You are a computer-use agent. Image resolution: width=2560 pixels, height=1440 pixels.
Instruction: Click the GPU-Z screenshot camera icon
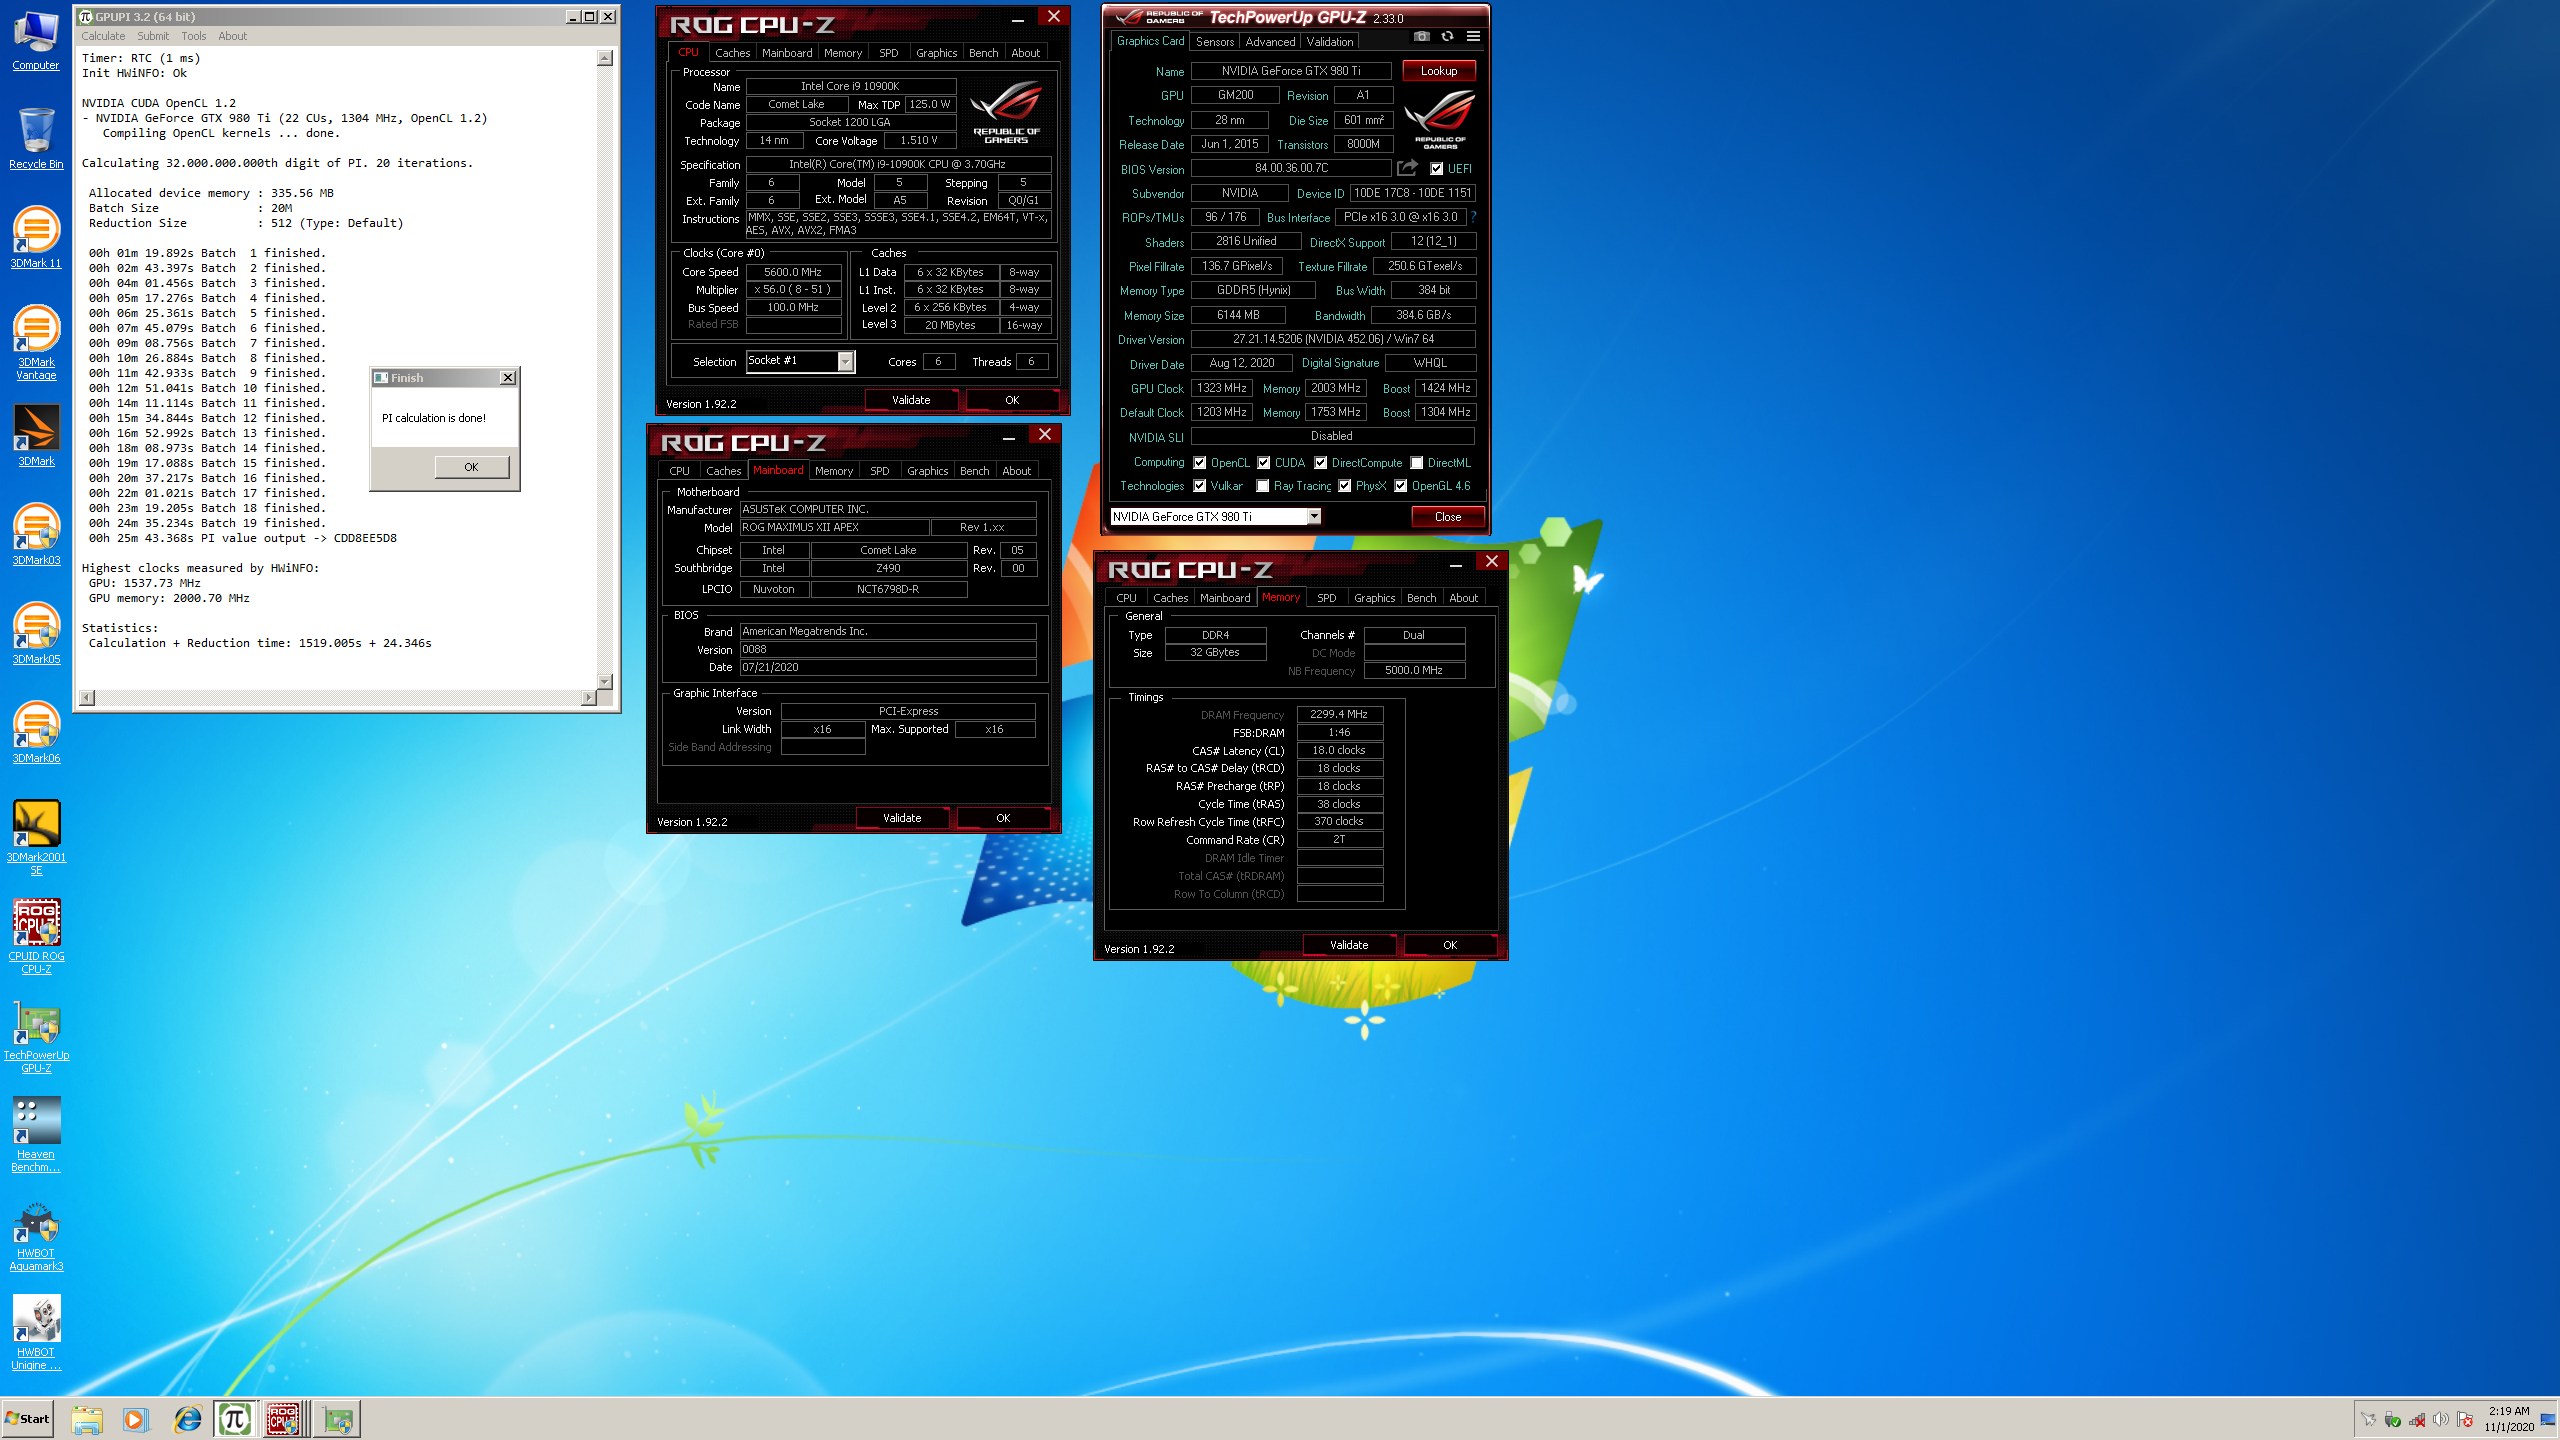(x=1422, y=37)
